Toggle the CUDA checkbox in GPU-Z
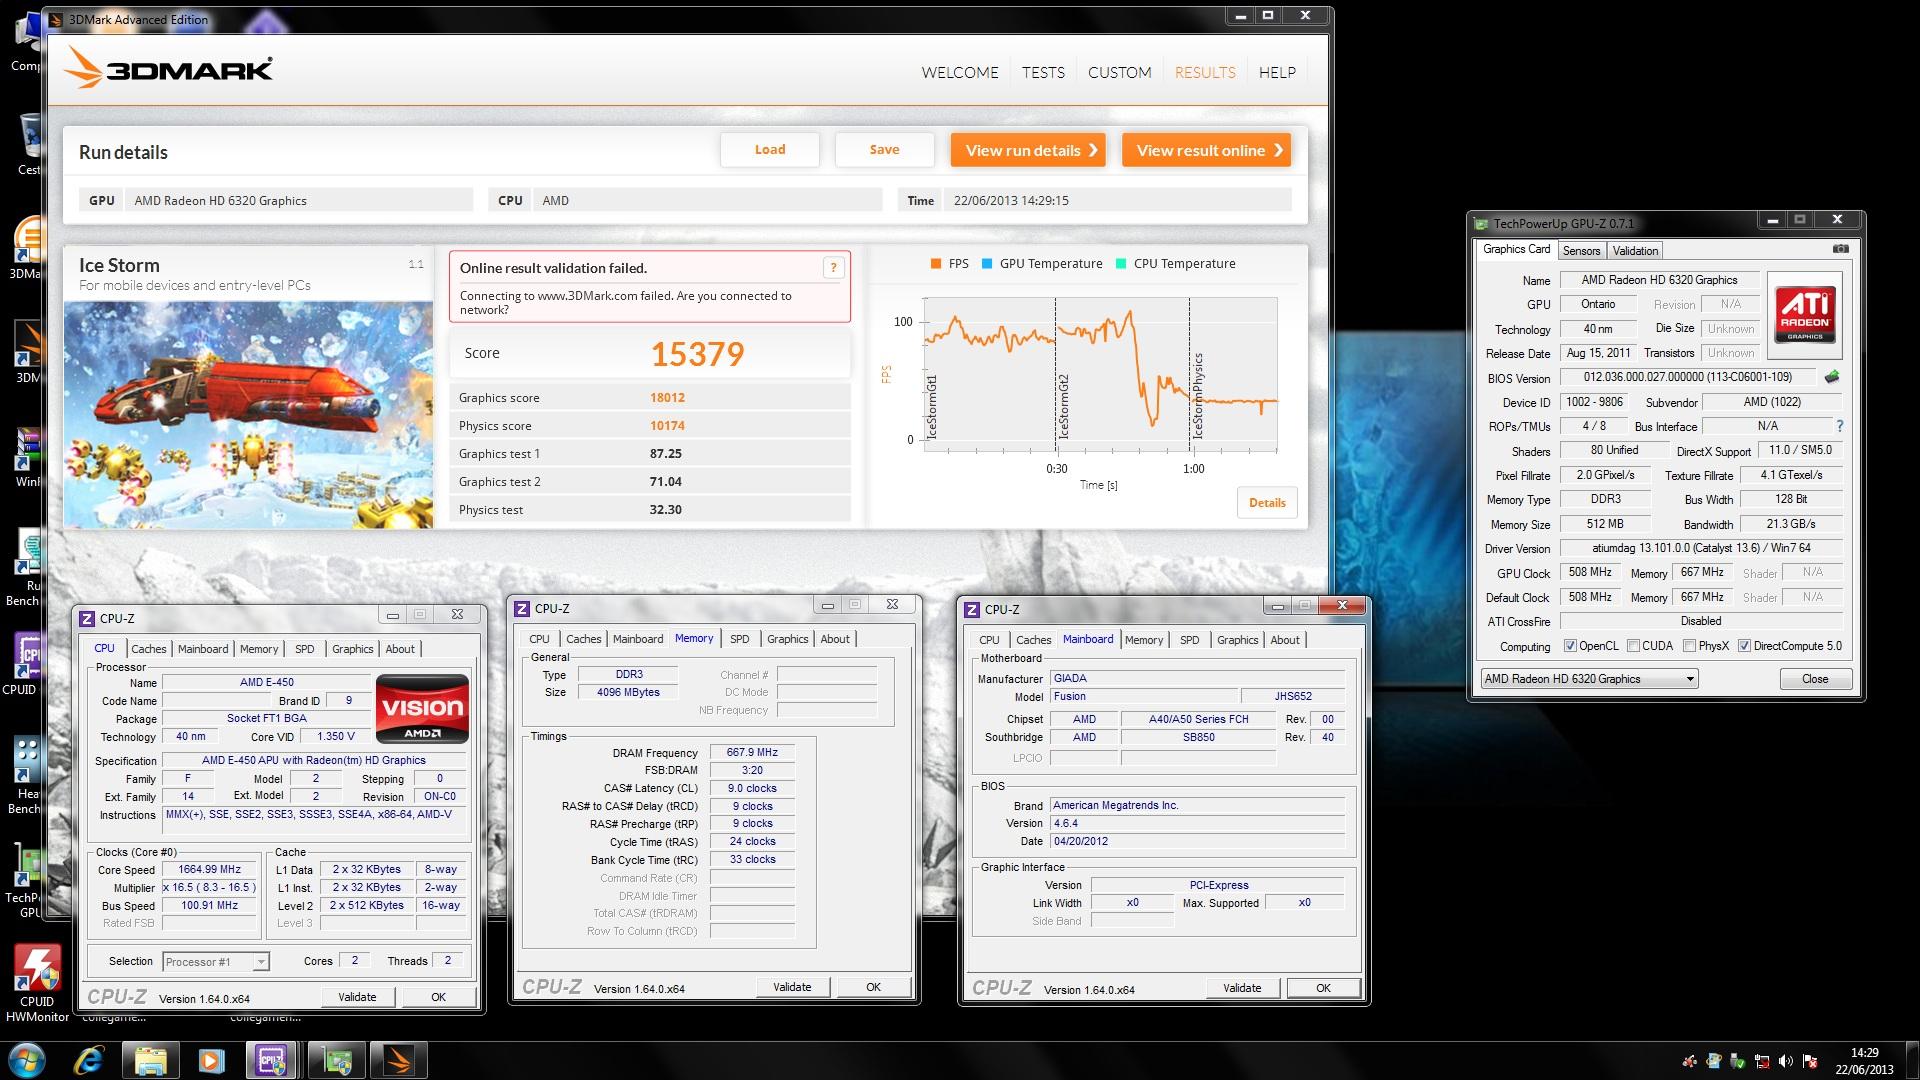Viewport: 1920px width, 1080px height. pos(1633,646)
